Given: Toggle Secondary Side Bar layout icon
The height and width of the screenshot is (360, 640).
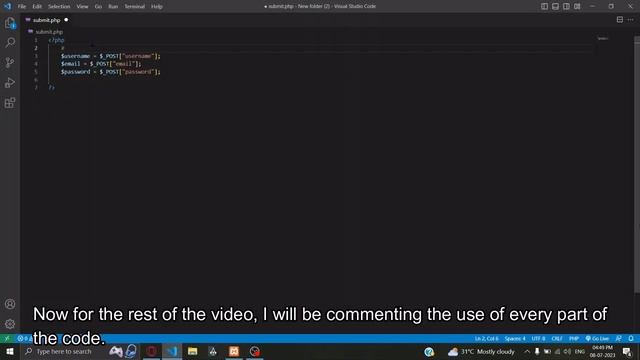Looking at the screenshot, I should 566,6.
